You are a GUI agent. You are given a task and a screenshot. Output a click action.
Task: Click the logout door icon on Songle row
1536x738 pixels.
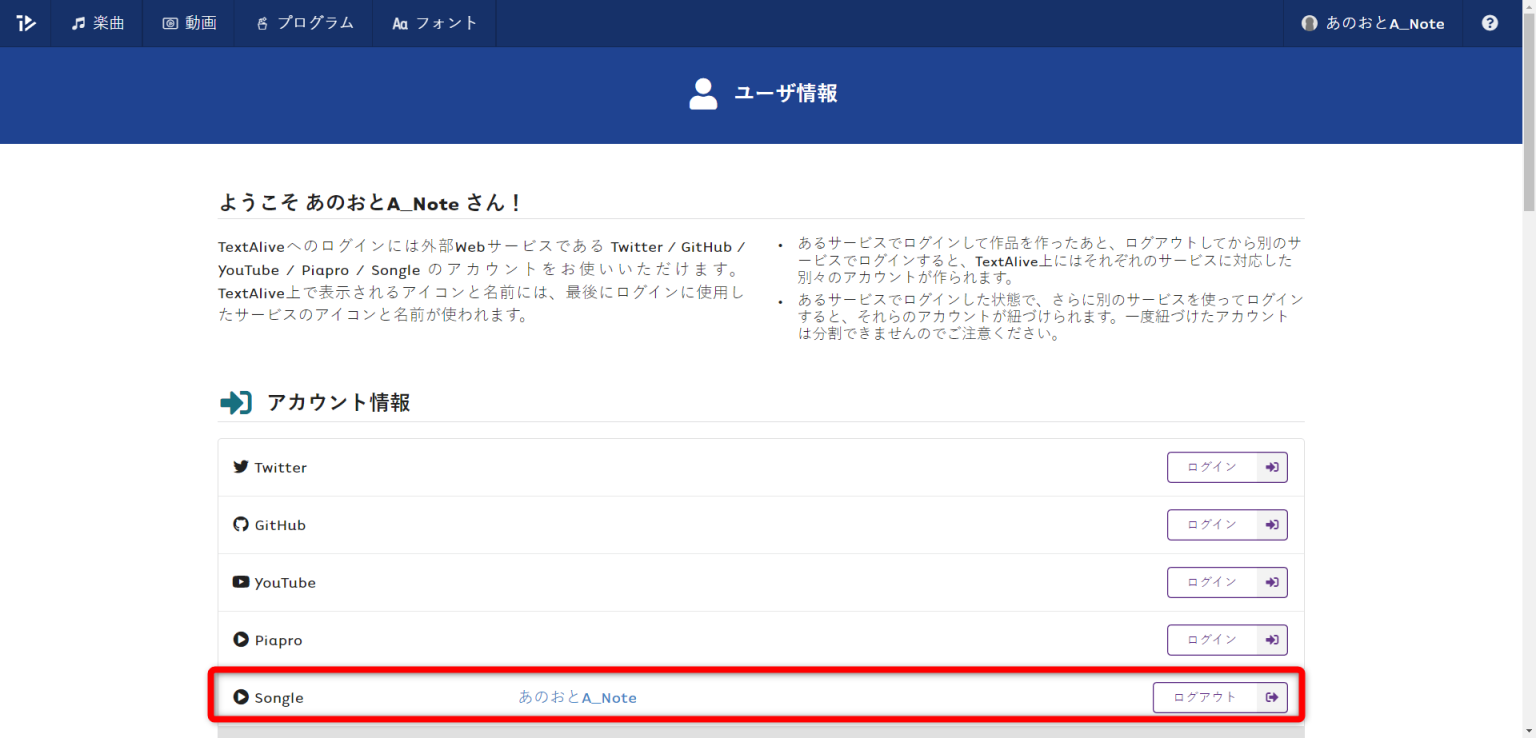(x=1272, y=697)
